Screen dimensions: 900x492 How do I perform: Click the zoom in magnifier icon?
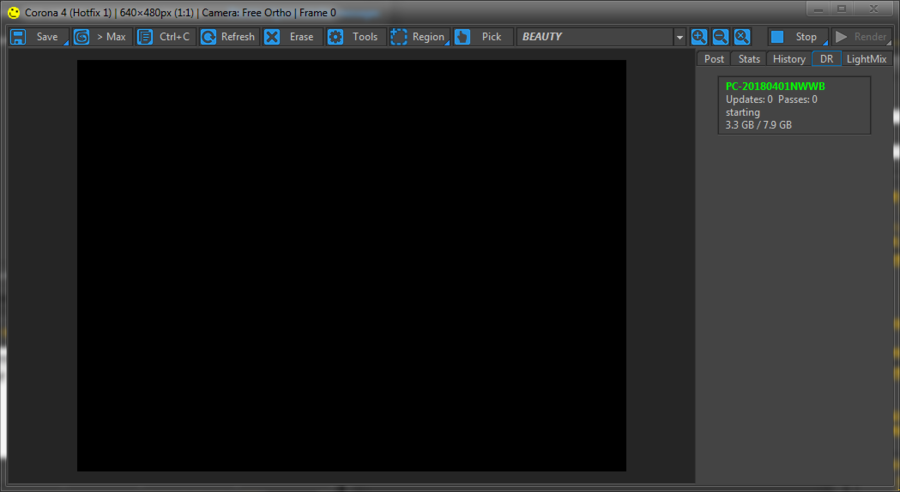click(699, 37)
